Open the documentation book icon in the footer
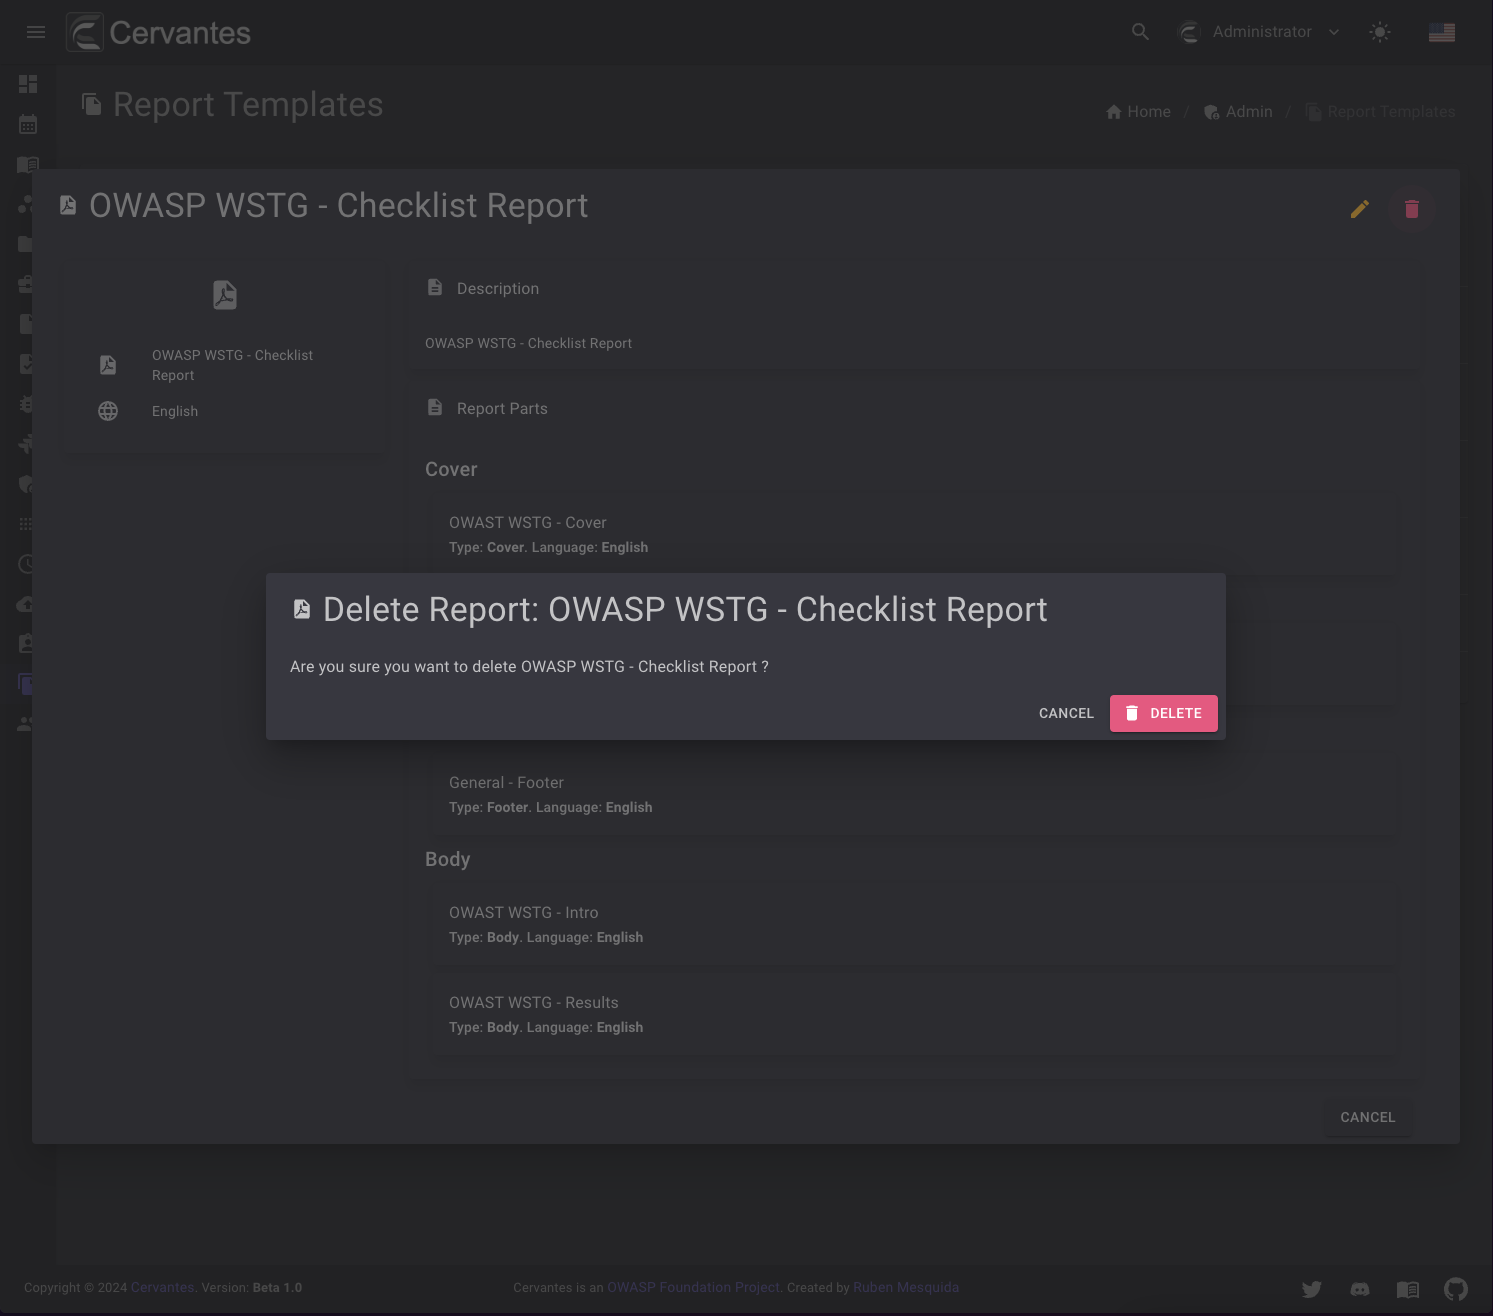 point(1408,1289)
